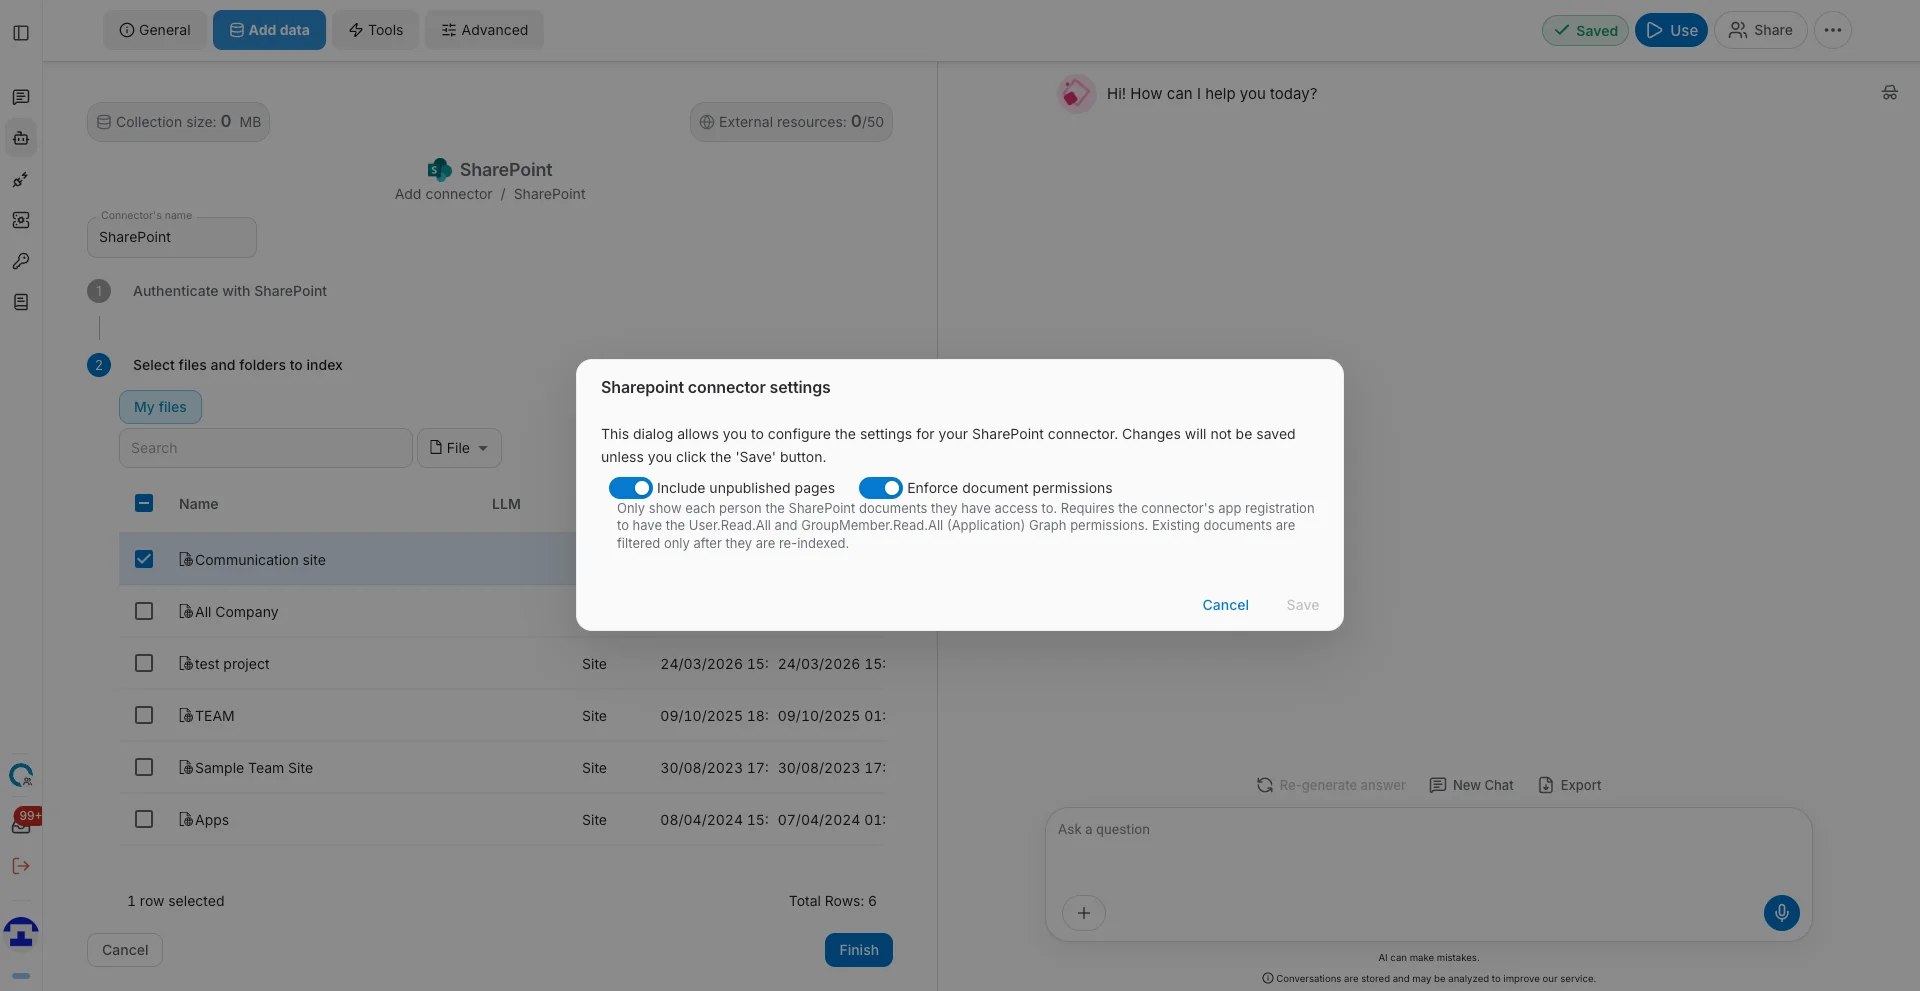Click the plus attachment button in chat
This screenshot has width=1920, height=991.
1083,912
